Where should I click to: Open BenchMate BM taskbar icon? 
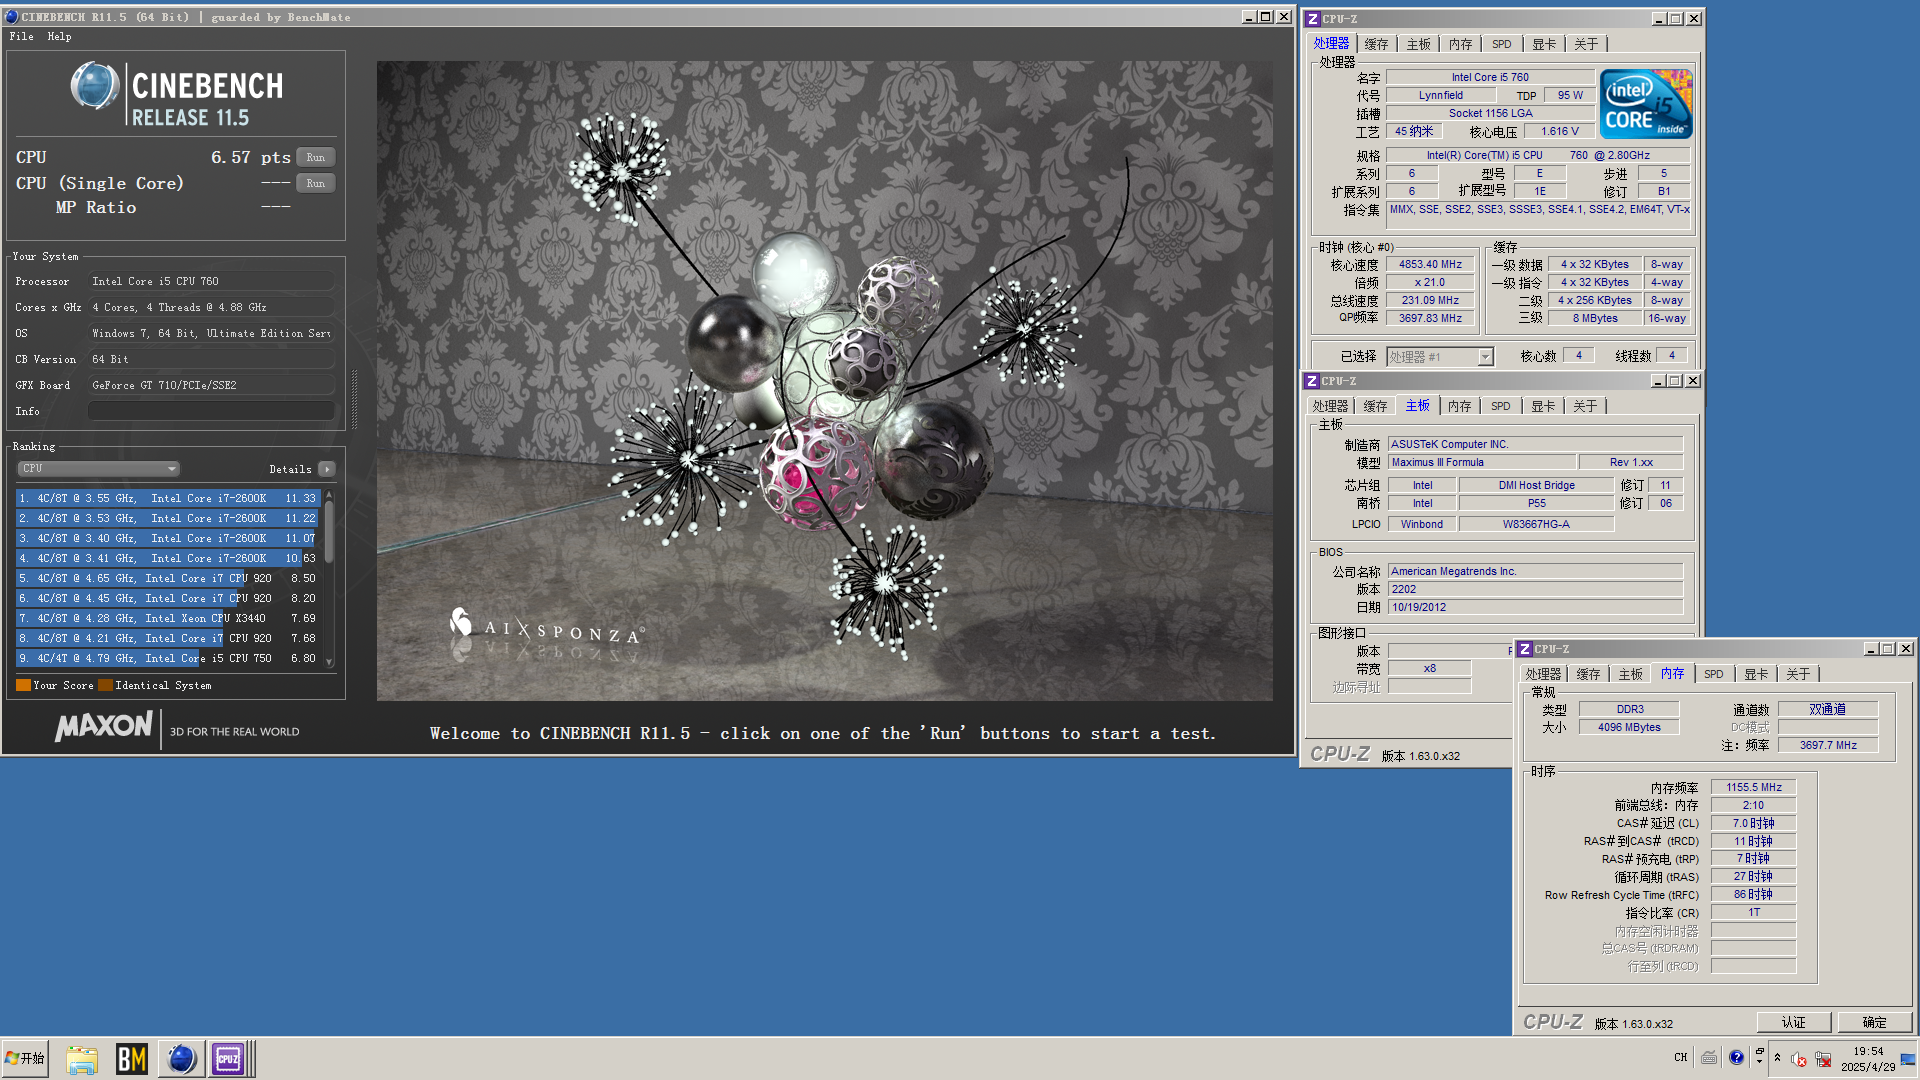[x=131, y=1059]
